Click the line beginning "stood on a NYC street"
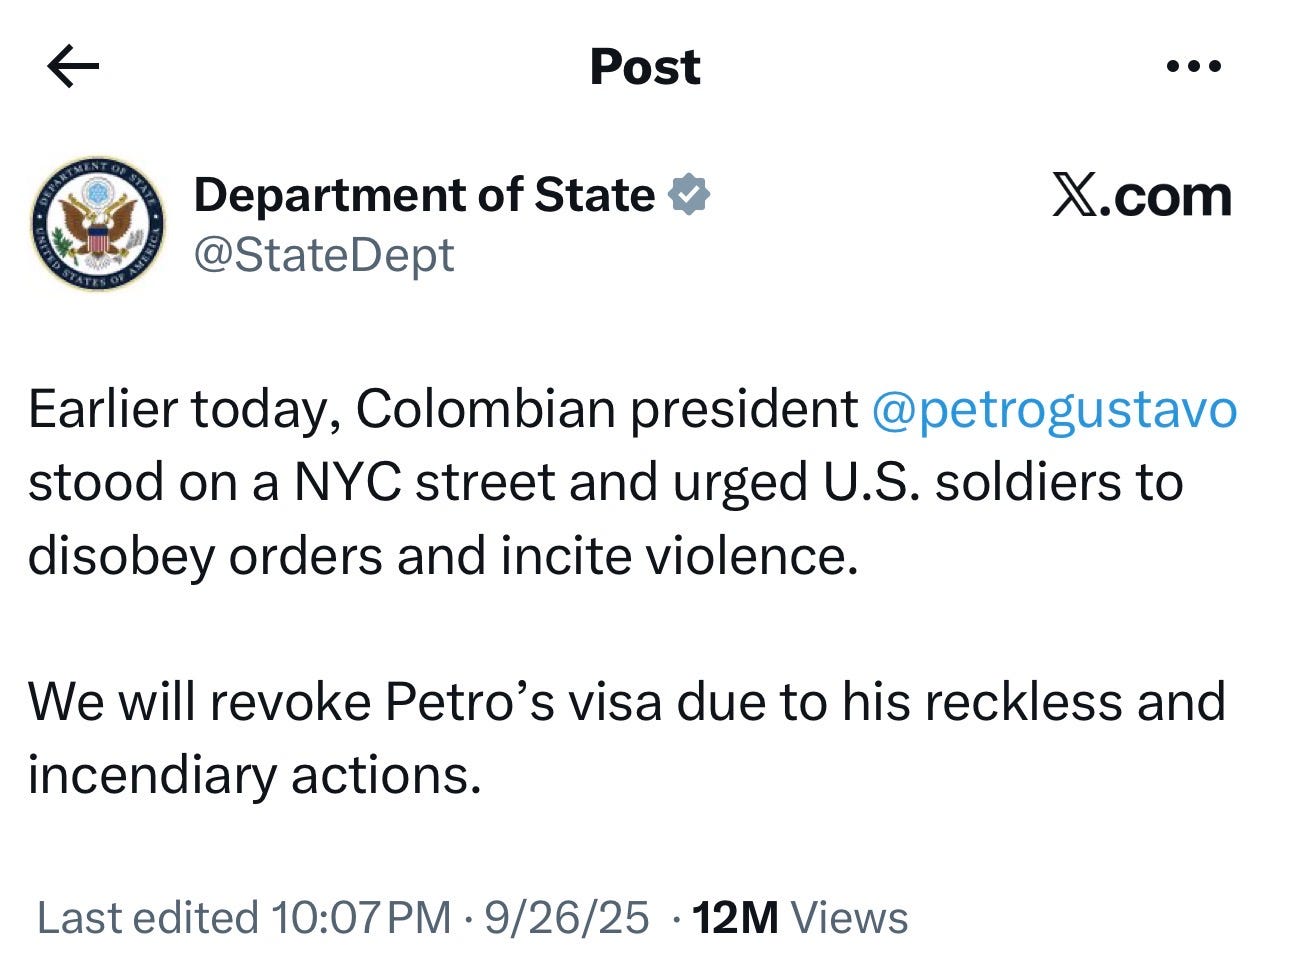 [605, 482]
